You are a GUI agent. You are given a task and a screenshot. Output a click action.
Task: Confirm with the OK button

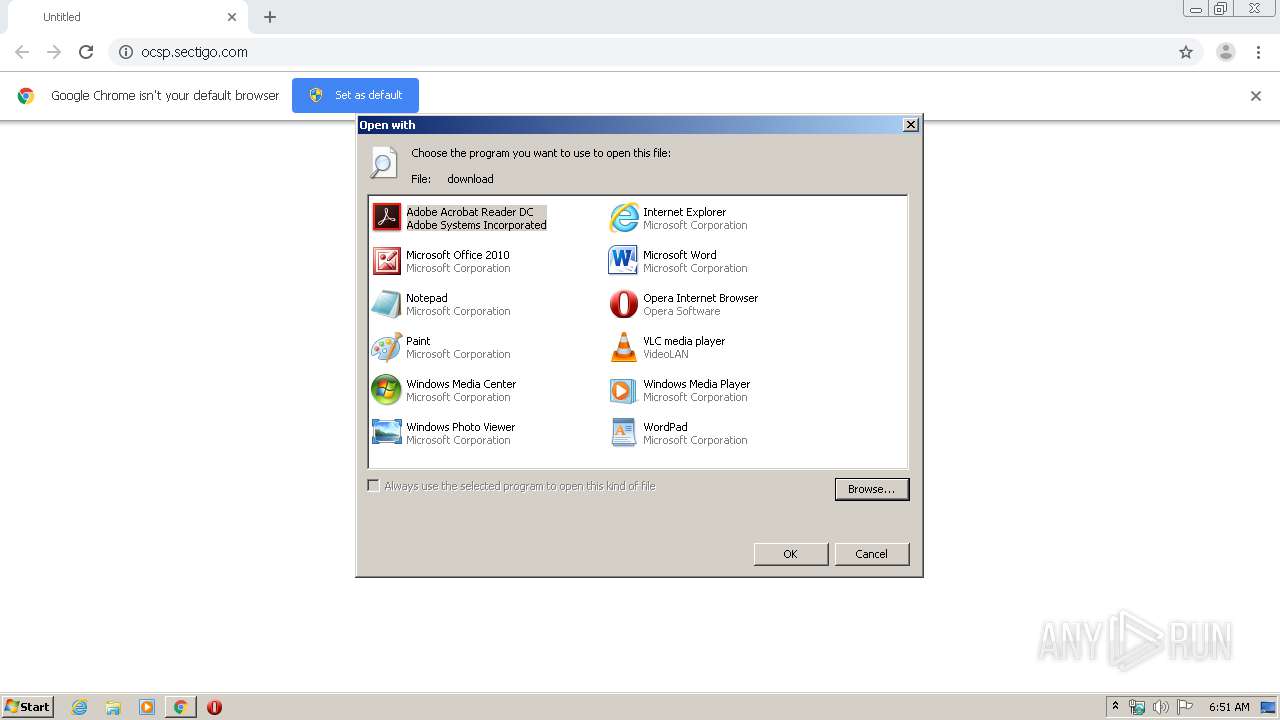pyautogui.click(x=790, y=554)
